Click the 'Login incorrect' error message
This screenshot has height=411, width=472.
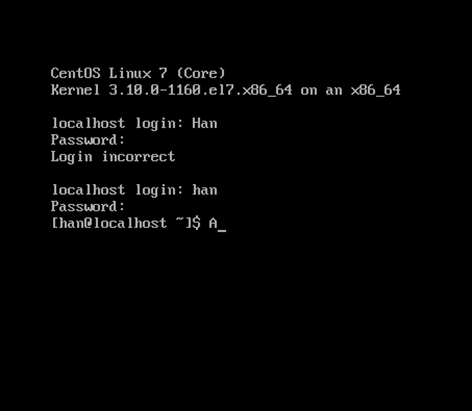(113, 157)
